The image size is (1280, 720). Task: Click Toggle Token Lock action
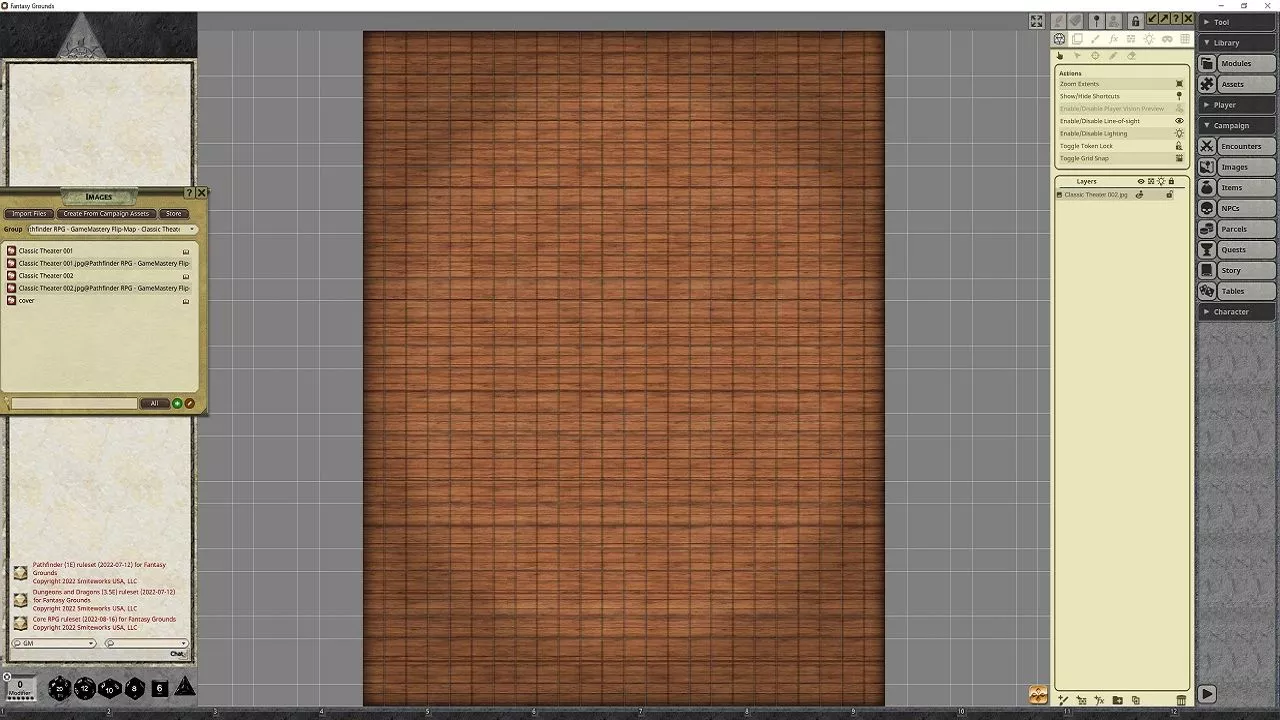(1121, 146)
